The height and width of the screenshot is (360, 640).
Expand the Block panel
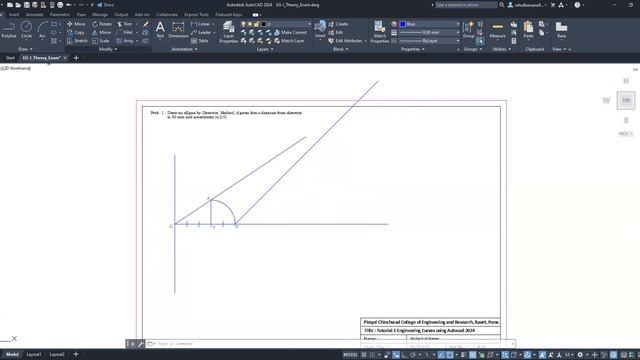[x=341, y=49]
